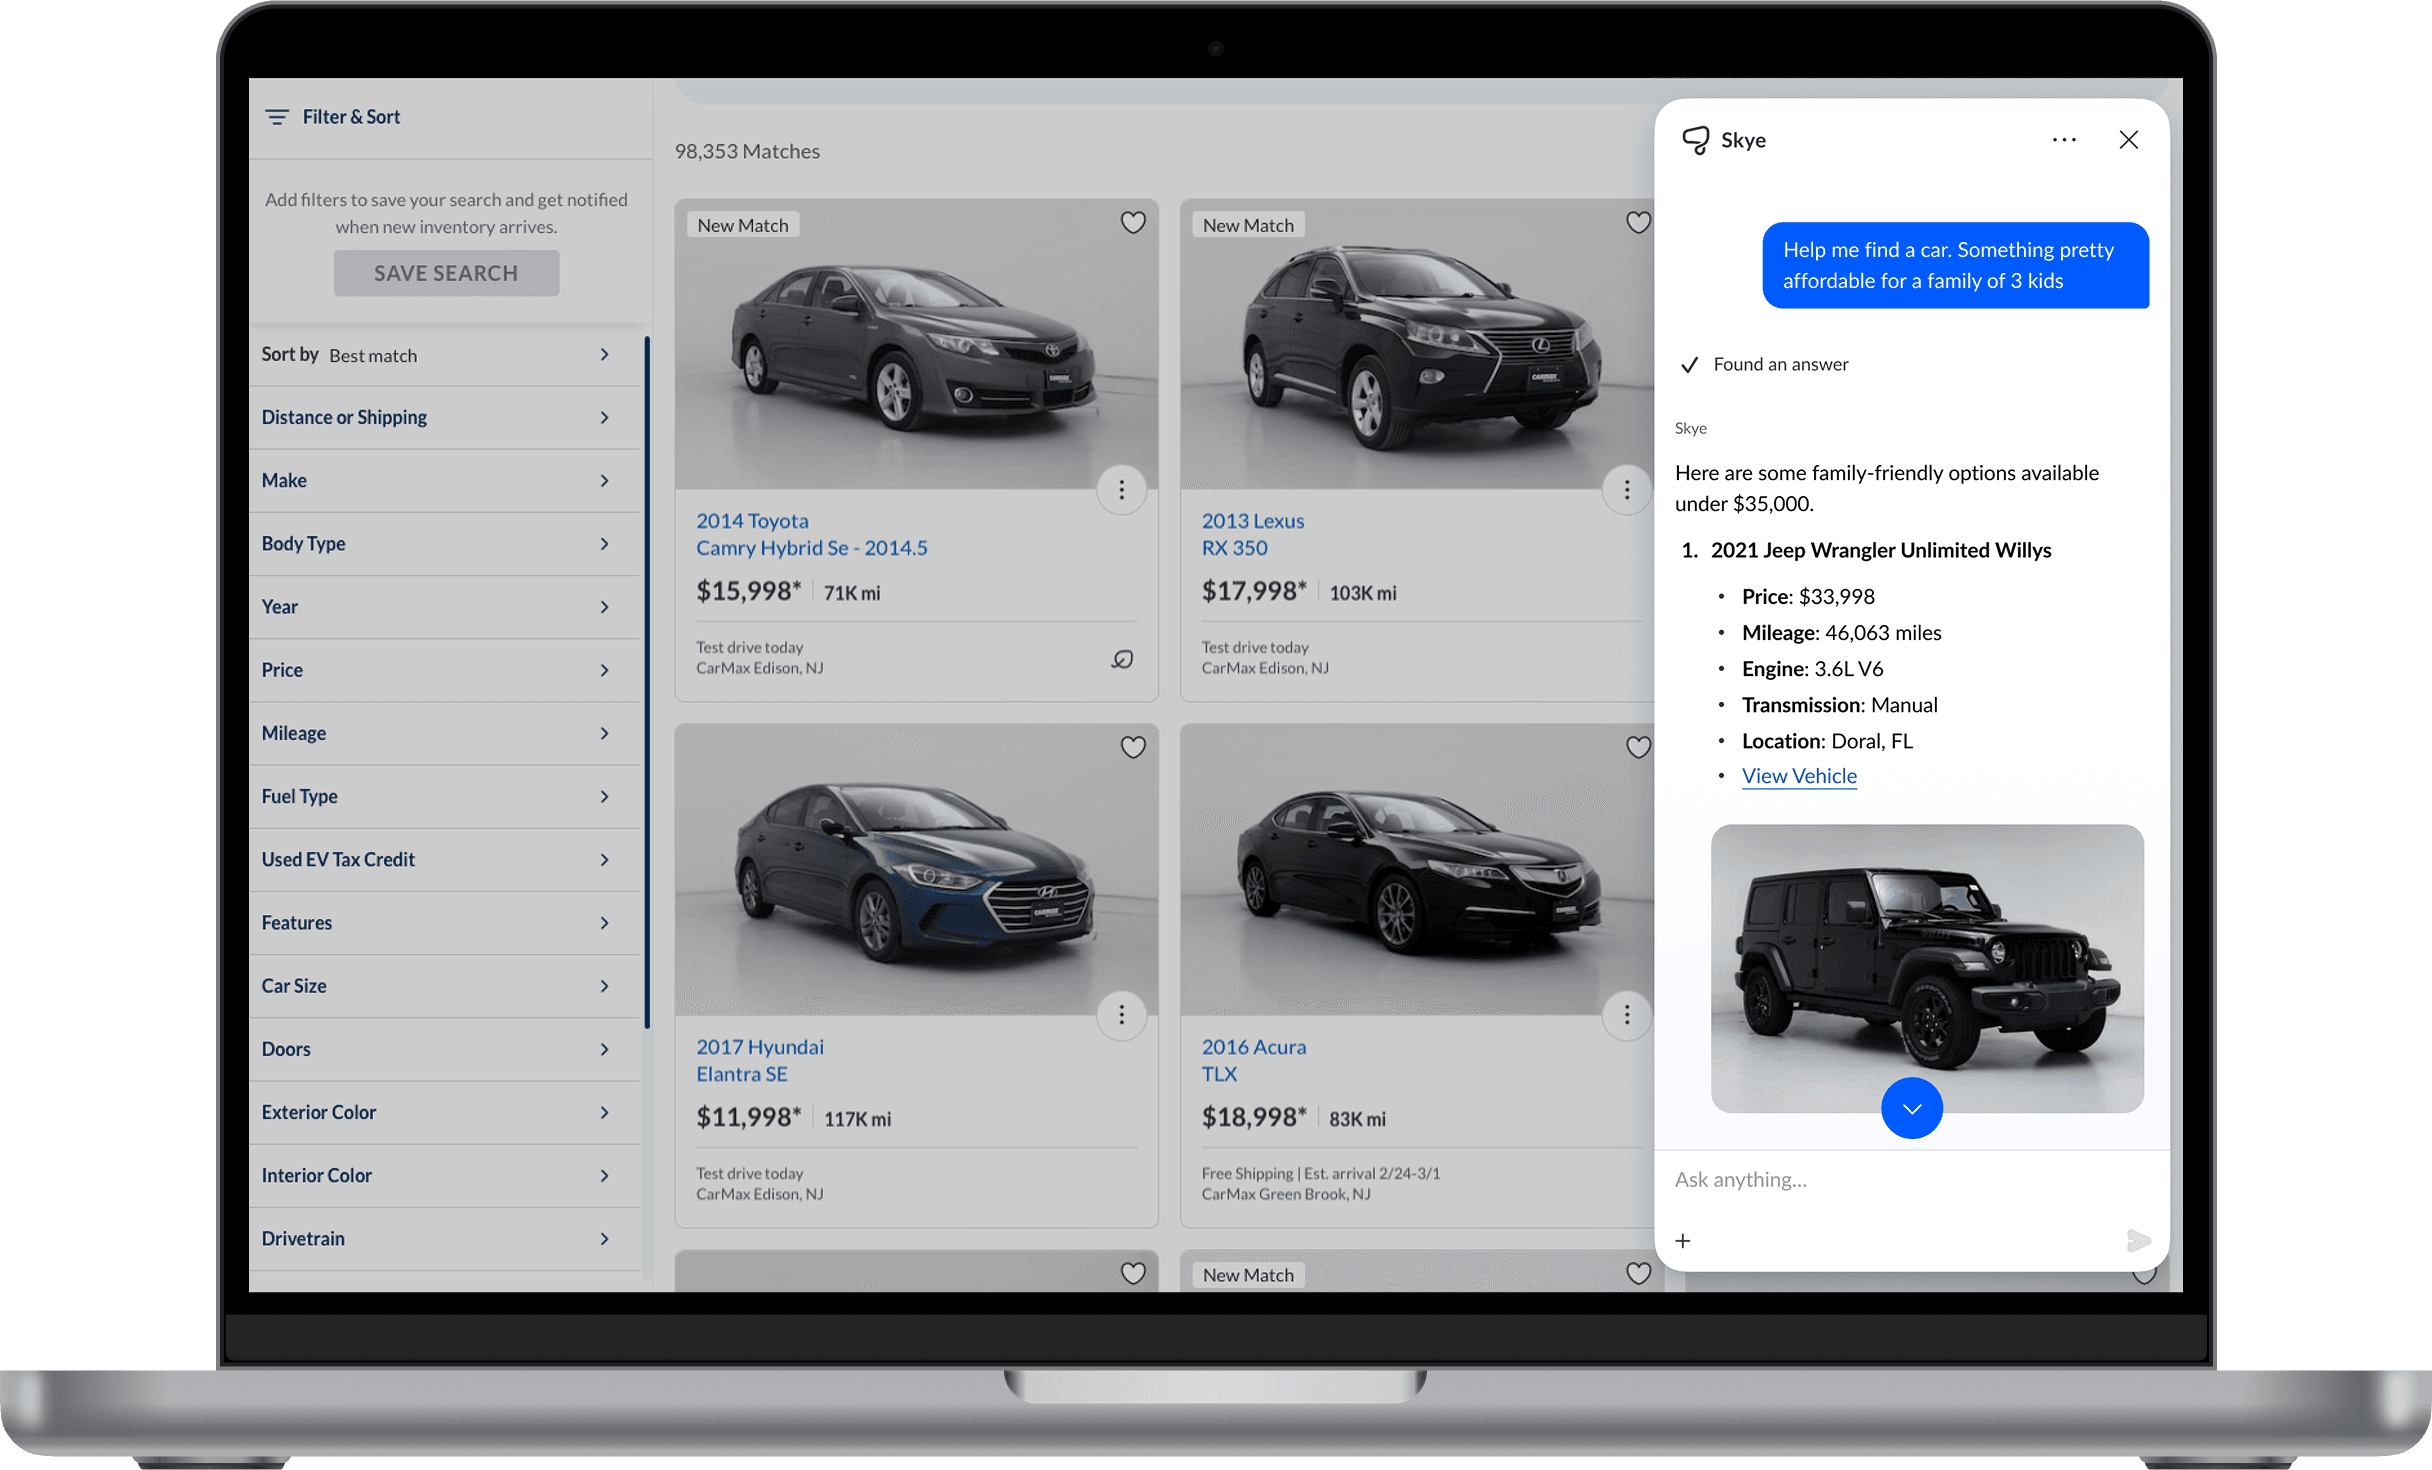The width and height of the screenshot is (2432, 1470).
Task: Click the Skye AI assistant icon
Action: coord(1692,139)
